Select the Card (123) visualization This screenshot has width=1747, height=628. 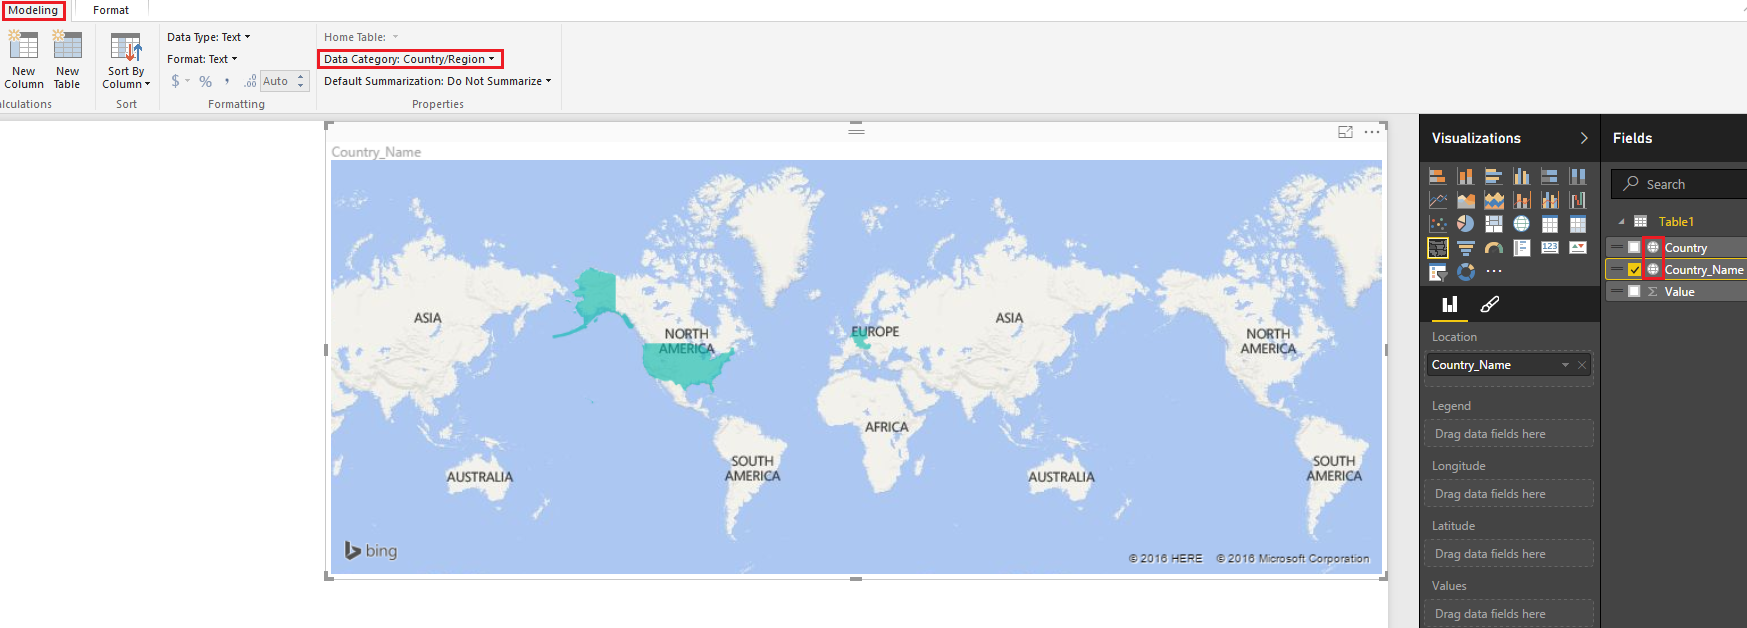(x=1549, y=248)
